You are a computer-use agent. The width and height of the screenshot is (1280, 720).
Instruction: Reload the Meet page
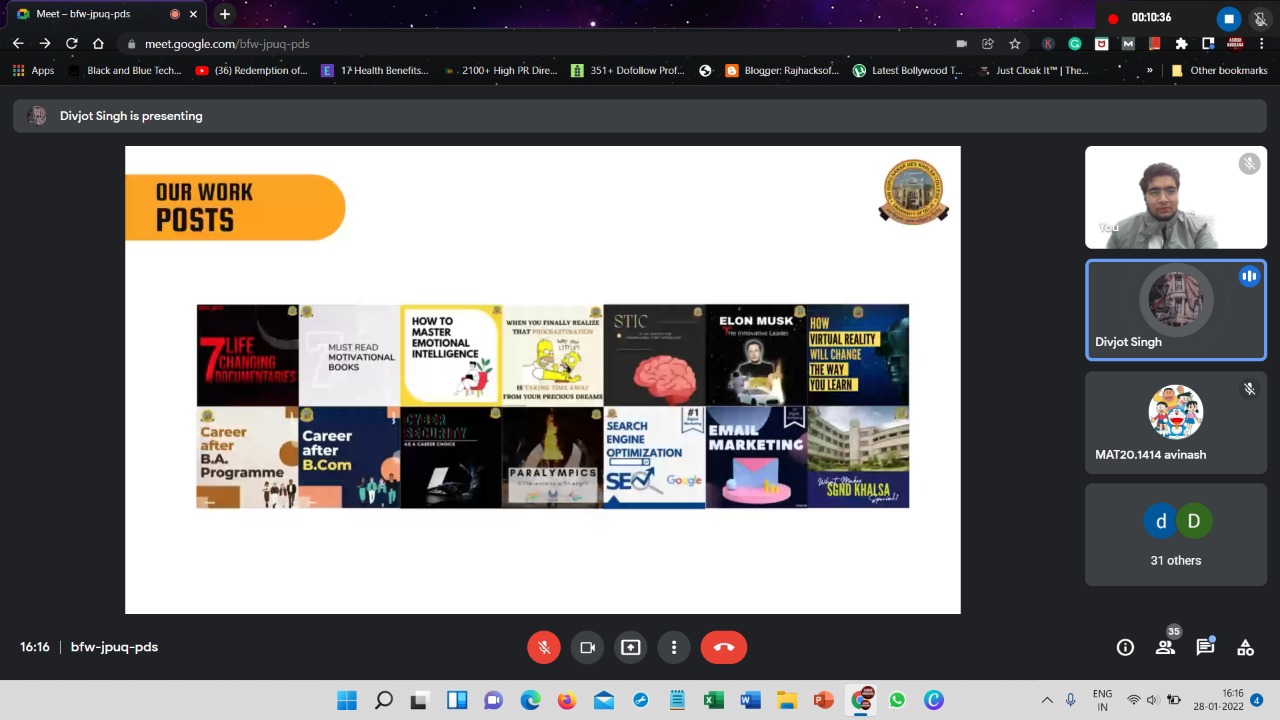(71, 44)
